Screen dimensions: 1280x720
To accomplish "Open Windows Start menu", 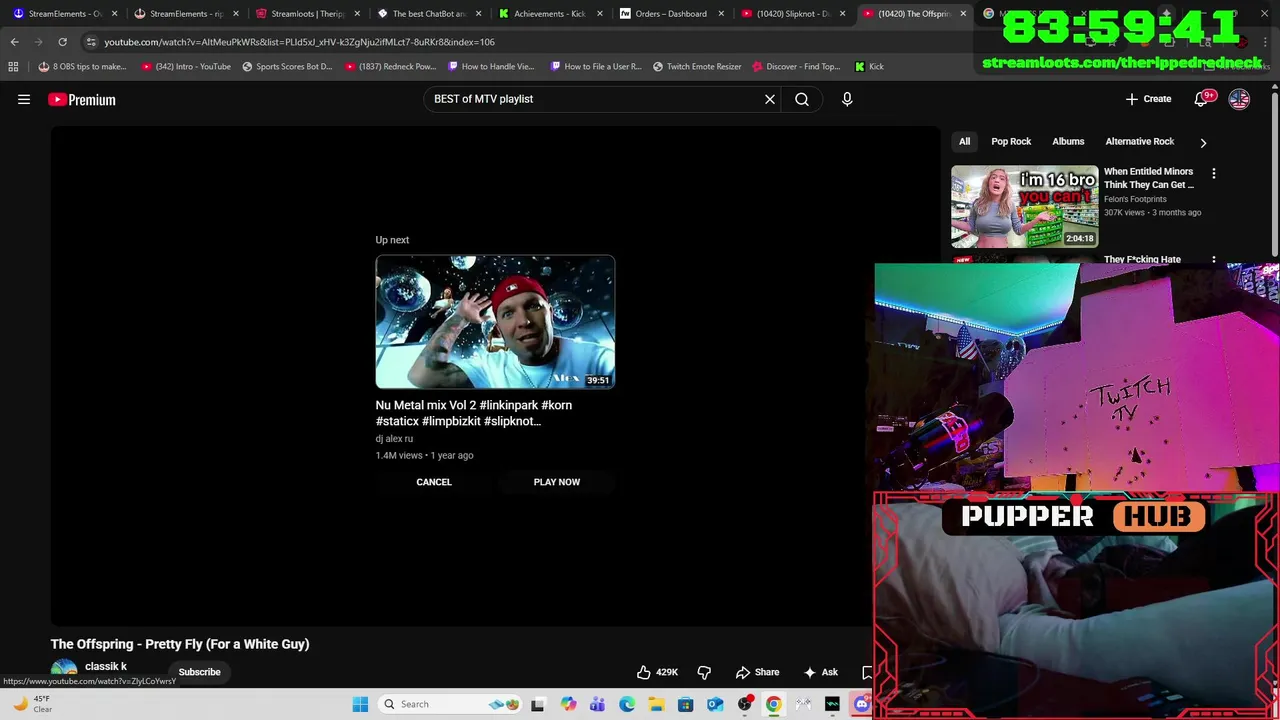I will pos(360,704).
